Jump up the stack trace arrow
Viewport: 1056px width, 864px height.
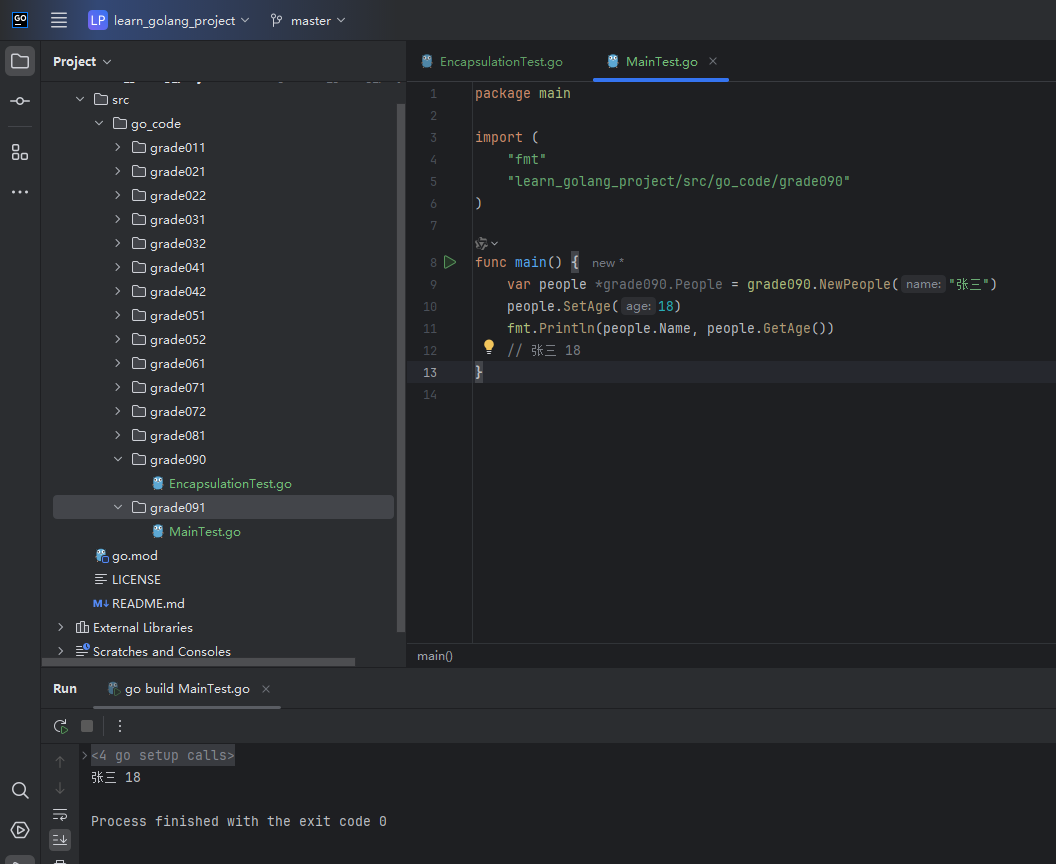[60, 762]
